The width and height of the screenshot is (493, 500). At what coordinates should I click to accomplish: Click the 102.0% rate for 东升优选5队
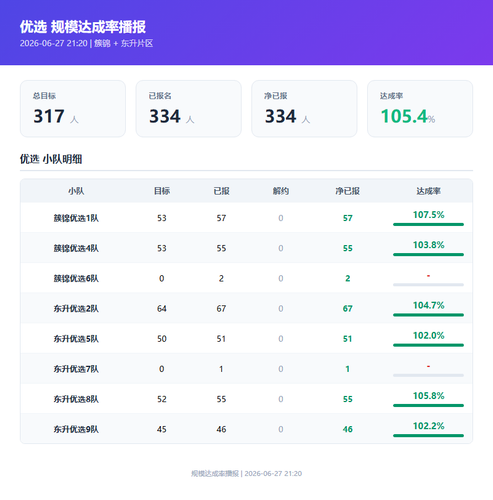click(428, 335)
